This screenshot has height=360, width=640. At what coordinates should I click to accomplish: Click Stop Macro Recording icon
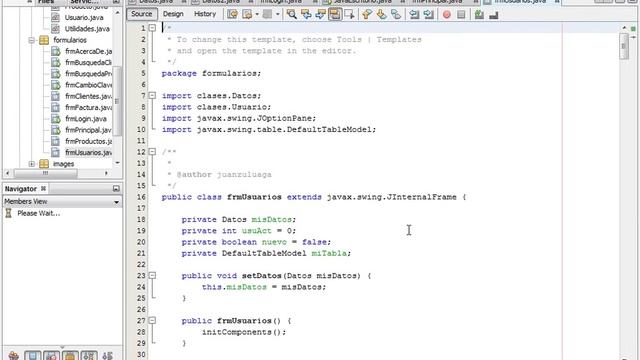(461, 15)
